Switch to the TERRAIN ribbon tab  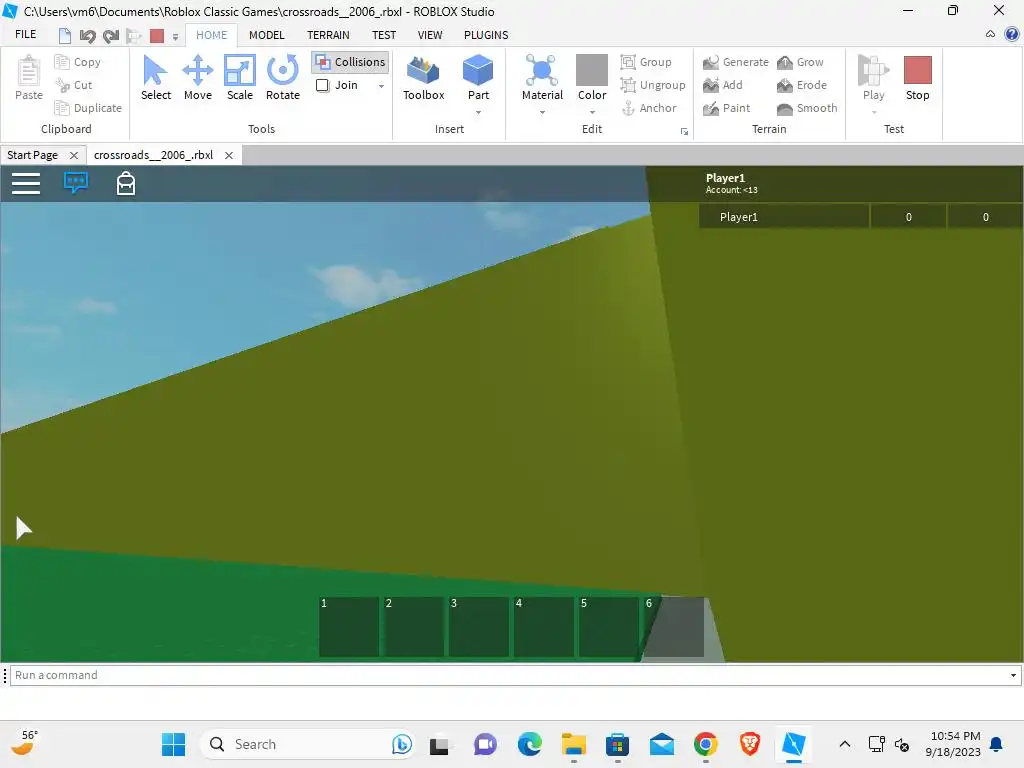(328, 35)
